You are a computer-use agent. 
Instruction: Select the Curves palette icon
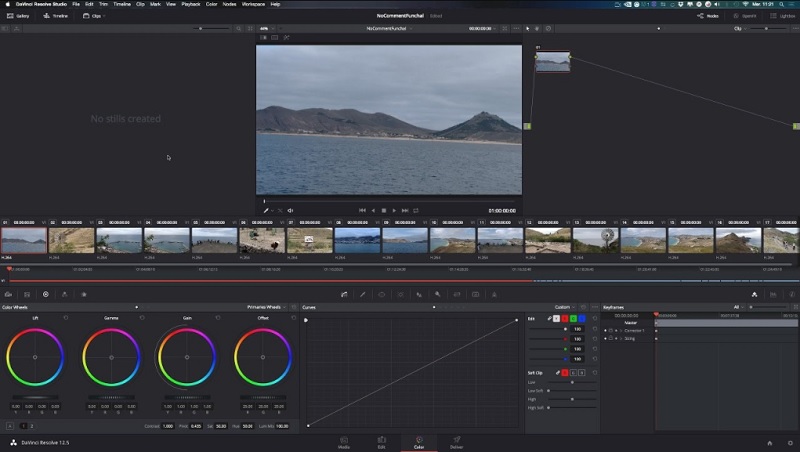coord(344,294)
